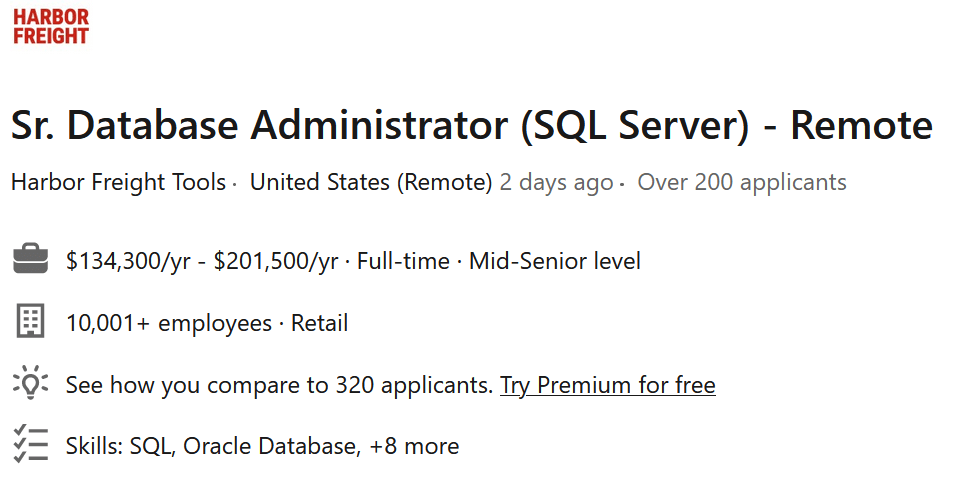Click "See how you compare to 320 applicants"
953x480 pixels.
pos(279,385)
